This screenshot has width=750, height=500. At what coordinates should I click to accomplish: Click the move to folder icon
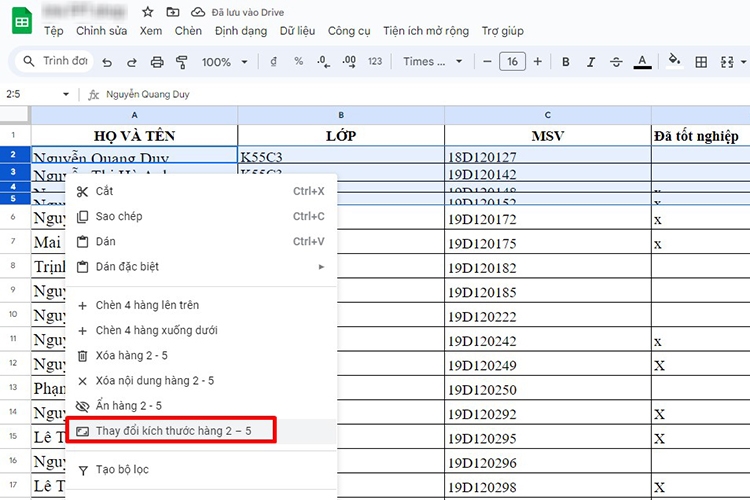pyautogui.click(x=173, y=12)
